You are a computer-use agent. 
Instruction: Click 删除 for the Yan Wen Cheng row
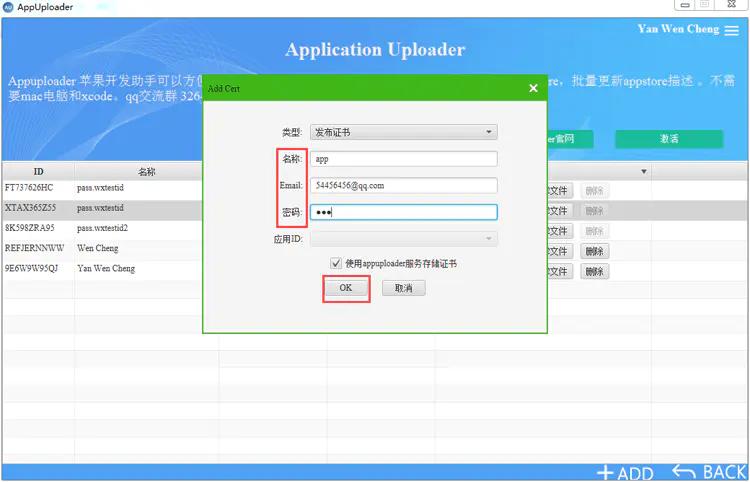[x=594, y=272]
